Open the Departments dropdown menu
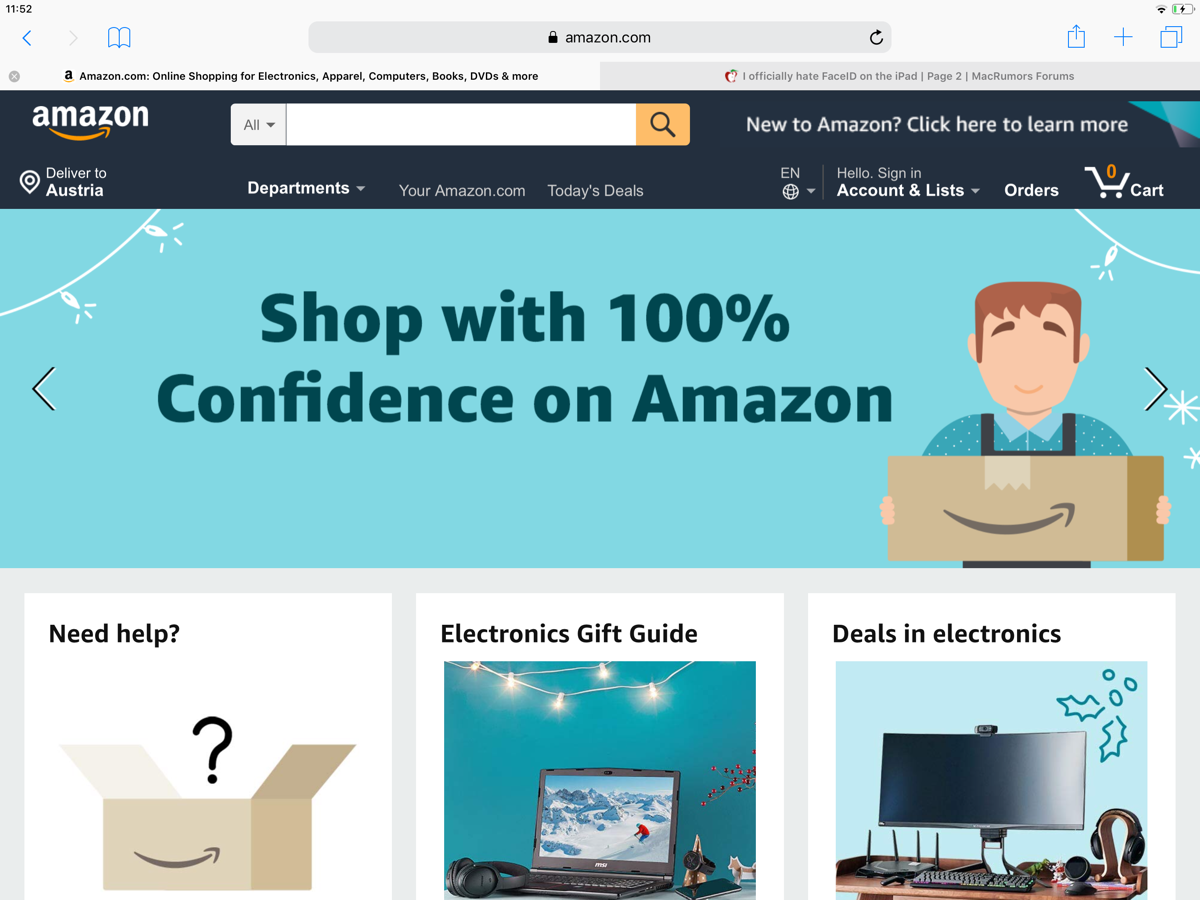The width and height of the screenshot is (1200, 900). pos(306,188)
